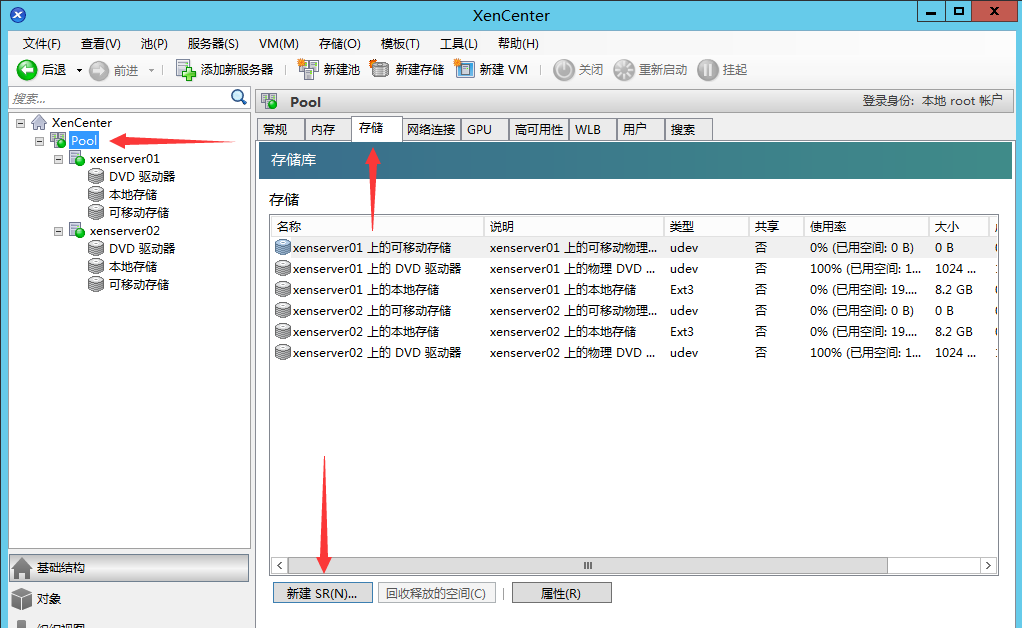The height and width of the screenshot is (628, 1022).
Task: Sort storage table by 类型 column header
Action: [706, 227]
